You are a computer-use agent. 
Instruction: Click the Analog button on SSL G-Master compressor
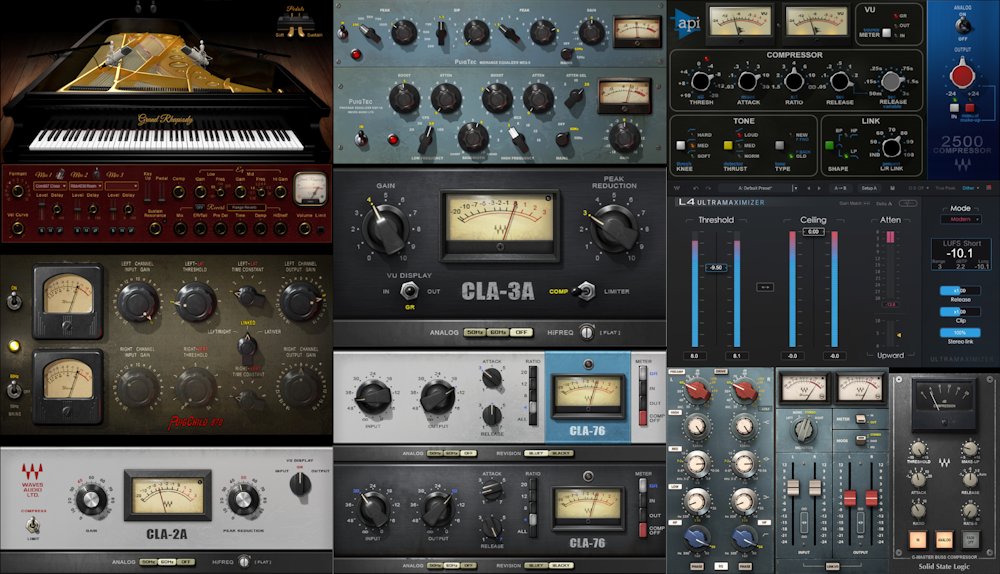click(x=945, y=540)
